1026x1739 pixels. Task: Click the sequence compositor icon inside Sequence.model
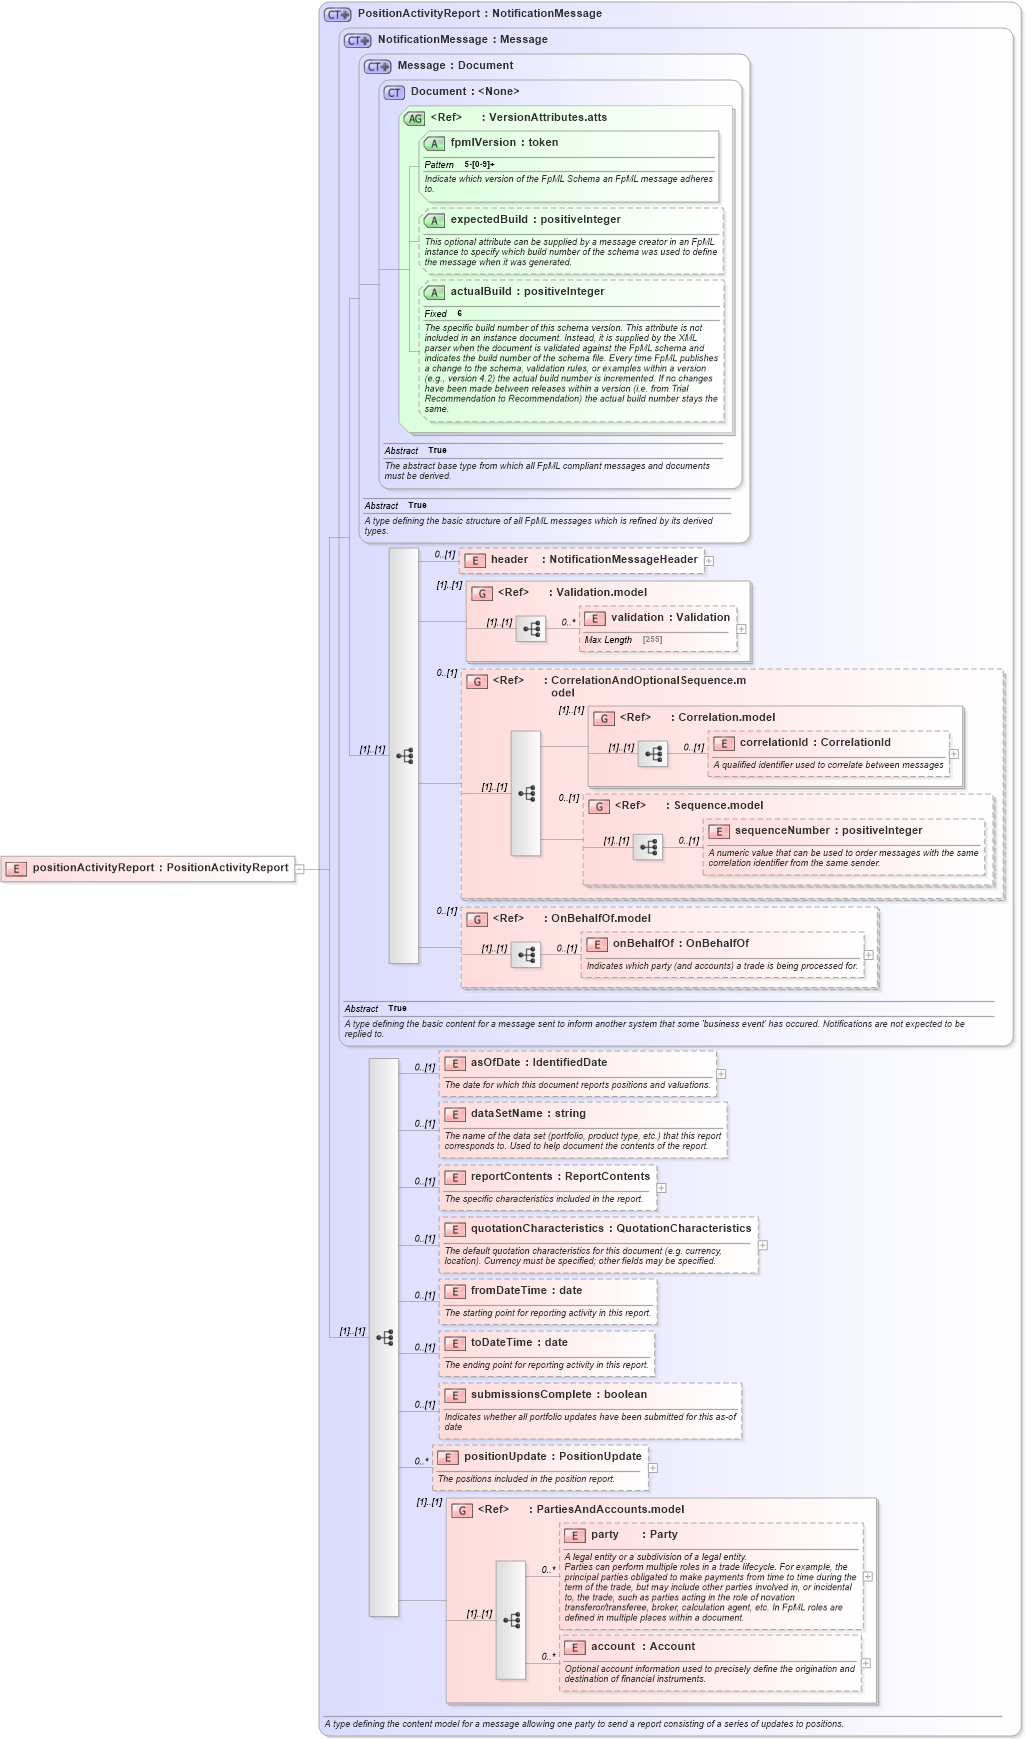coord(648,847)
